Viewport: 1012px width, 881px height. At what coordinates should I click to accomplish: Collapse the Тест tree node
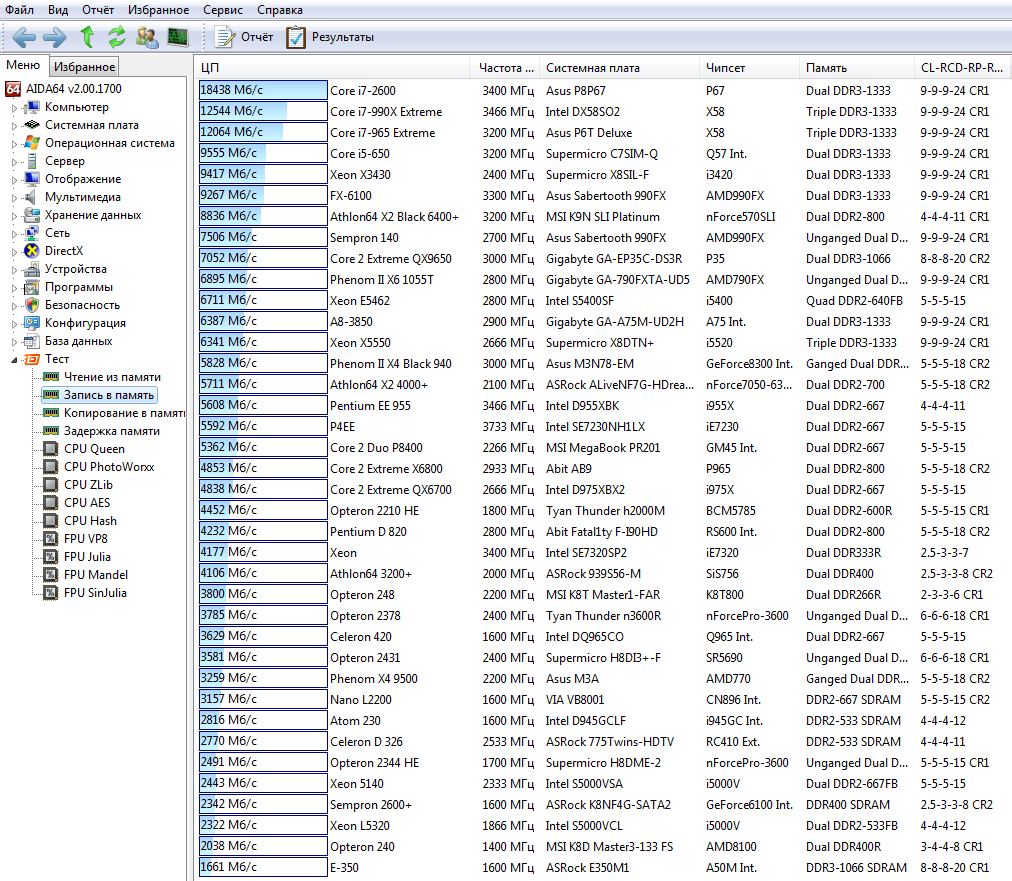14,360
